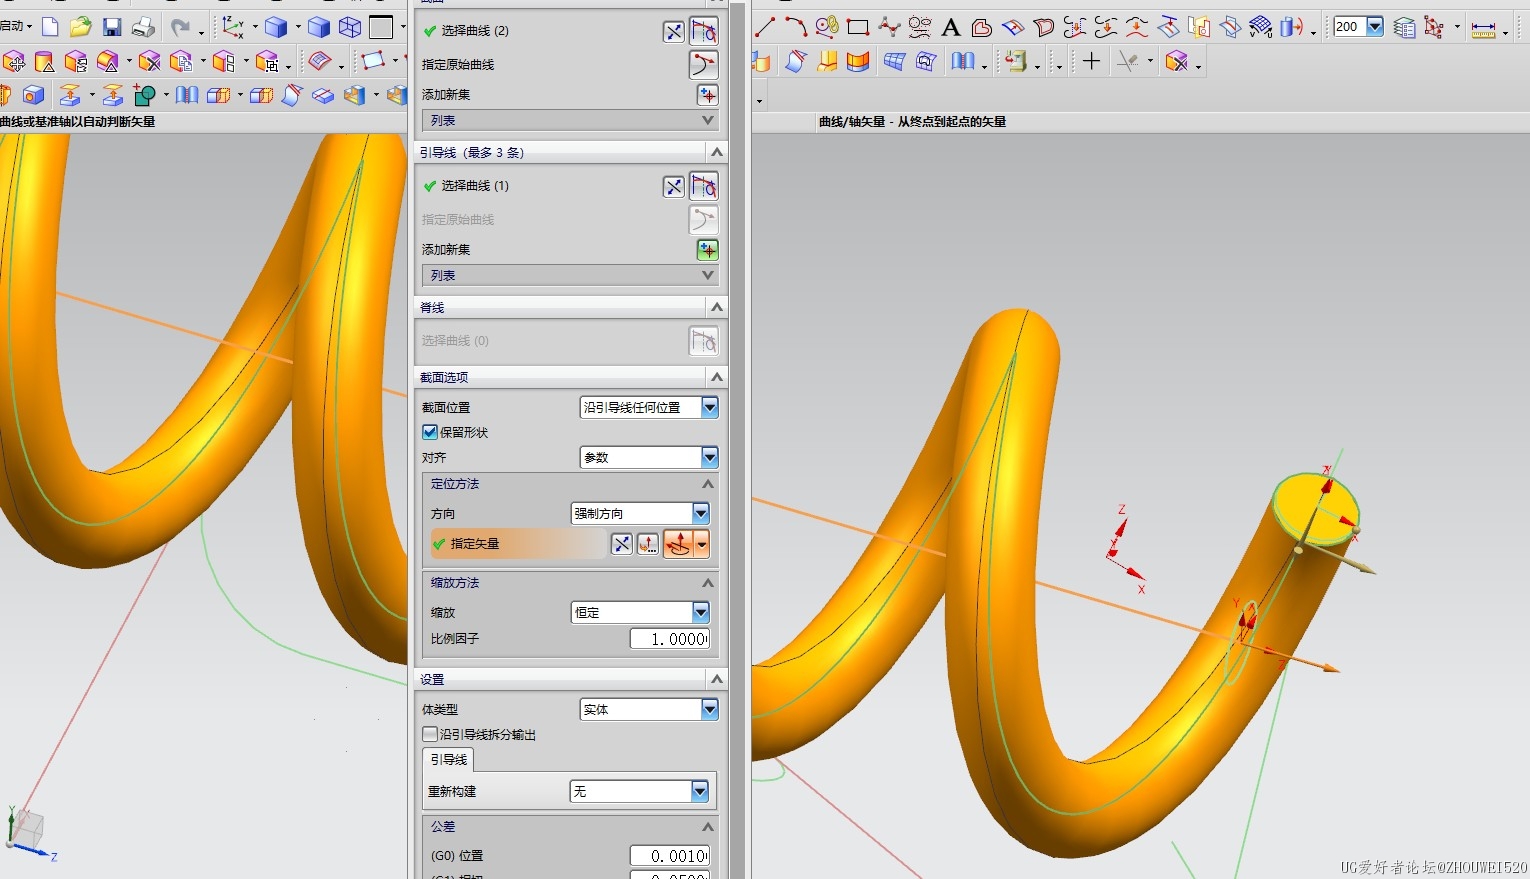Click section Select Curve icon
This screenshot has height=879, width=1530.
point(704,31)
